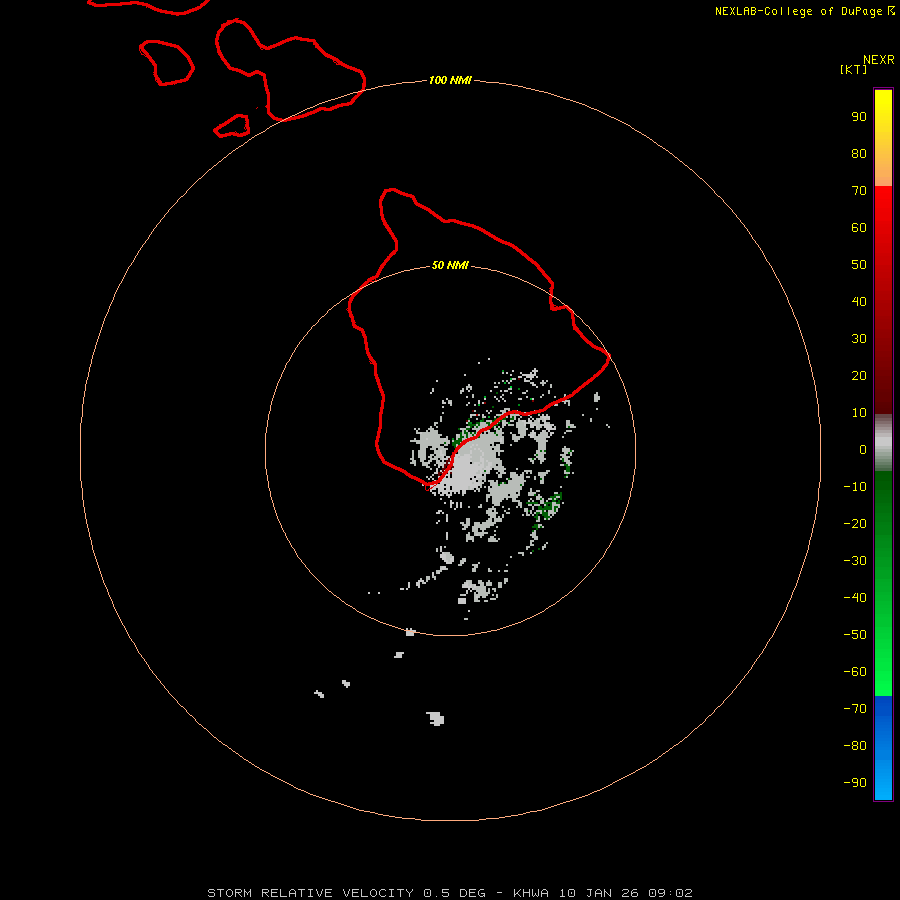Click the 20 value on the velocity scale
900x900 pixels.
(859, 376)
